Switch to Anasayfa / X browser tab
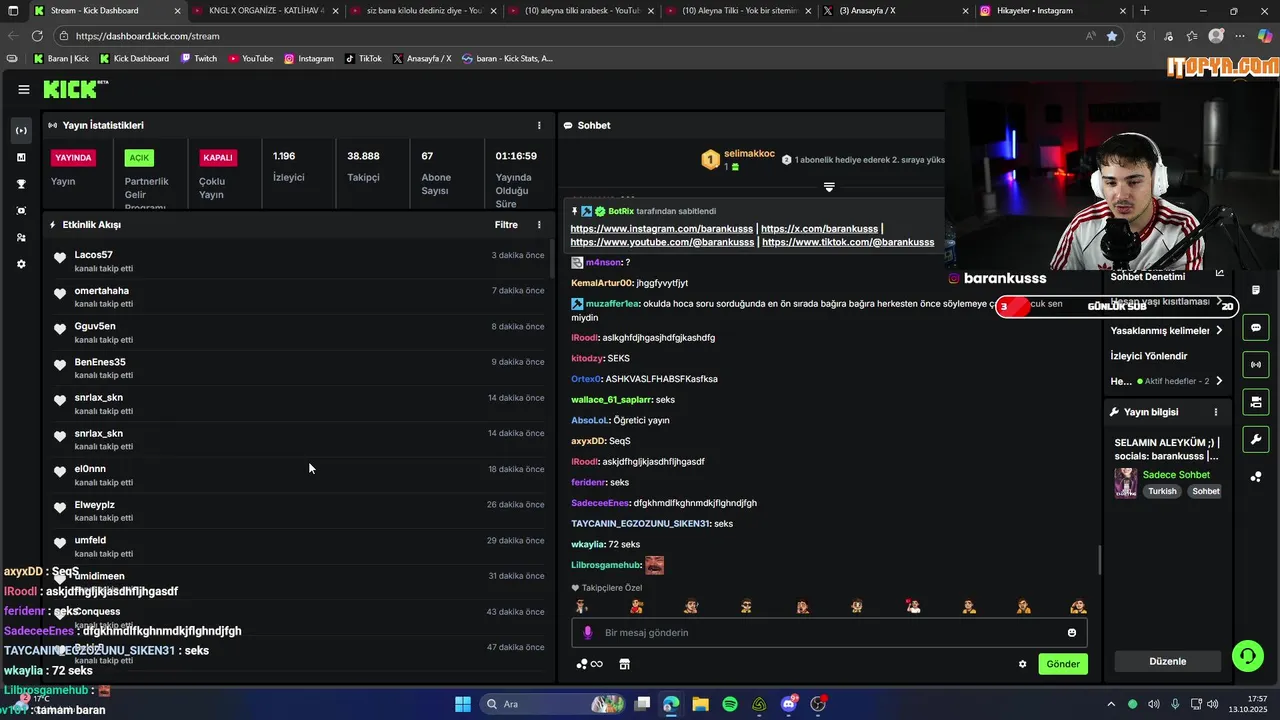Screen dimensions: 1280x720 896,11
